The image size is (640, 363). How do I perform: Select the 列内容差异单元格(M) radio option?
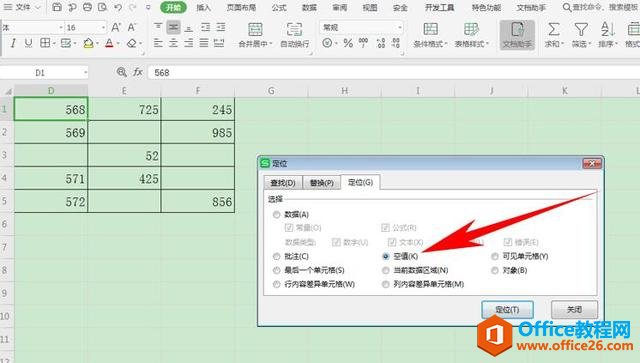[x=386, y=284]
